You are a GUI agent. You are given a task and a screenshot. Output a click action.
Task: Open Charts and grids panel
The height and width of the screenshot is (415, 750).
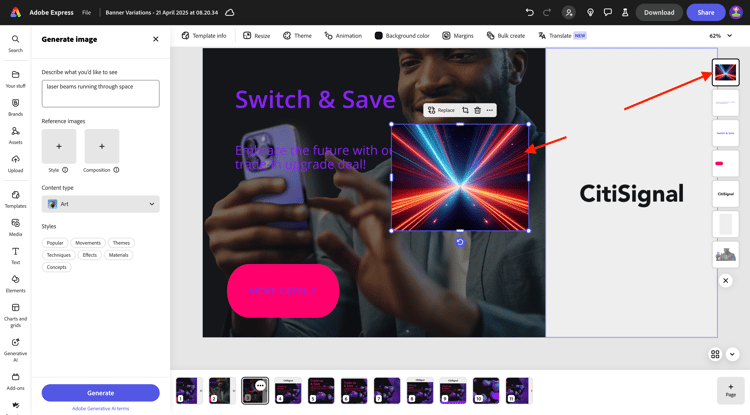15,315
